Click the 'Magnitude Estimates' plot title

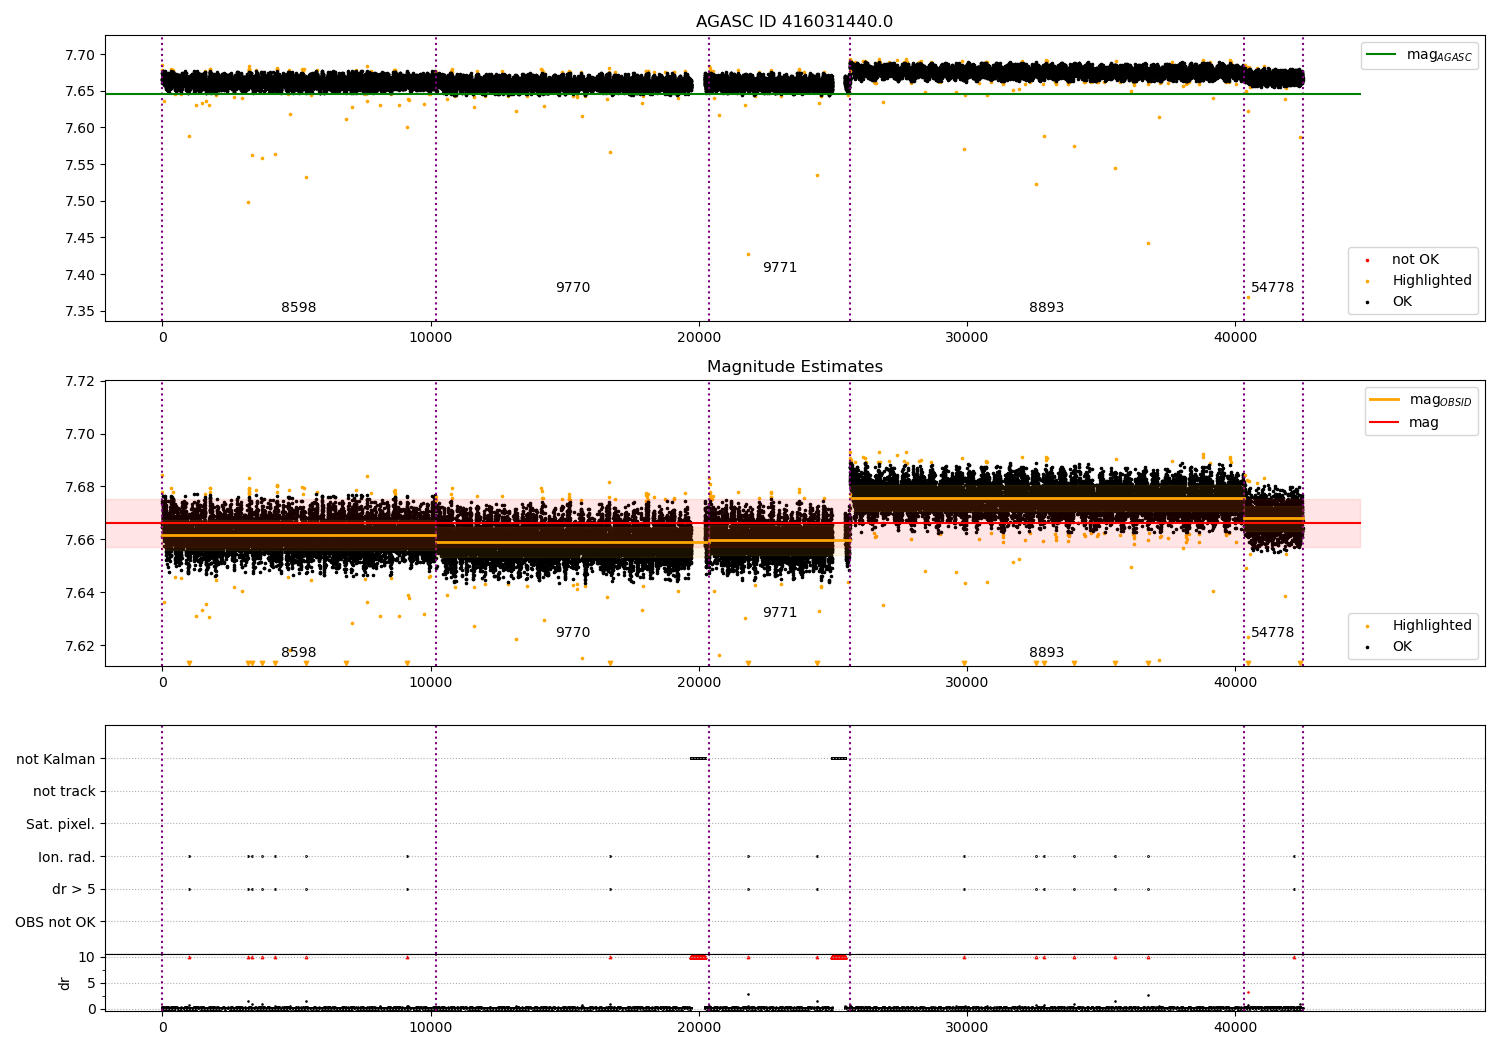794,367
